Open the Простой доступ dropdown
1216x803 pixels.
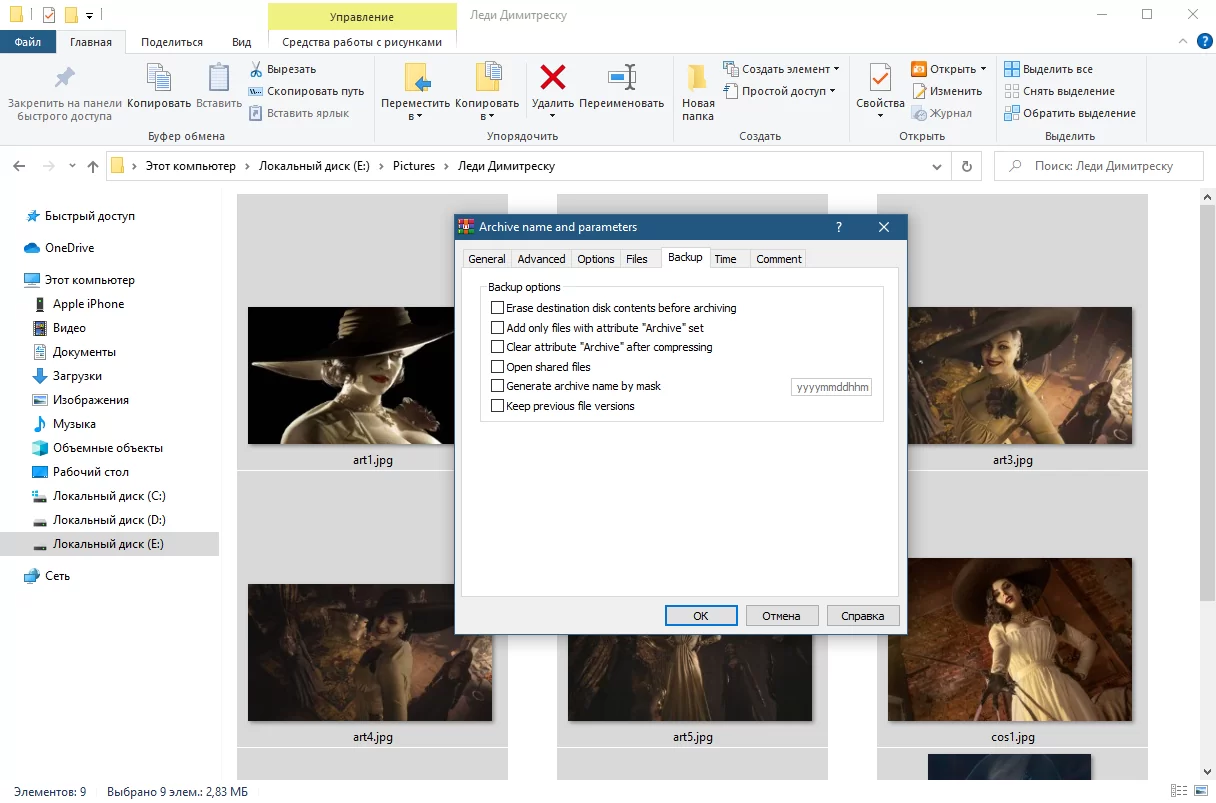pos(832,91)
